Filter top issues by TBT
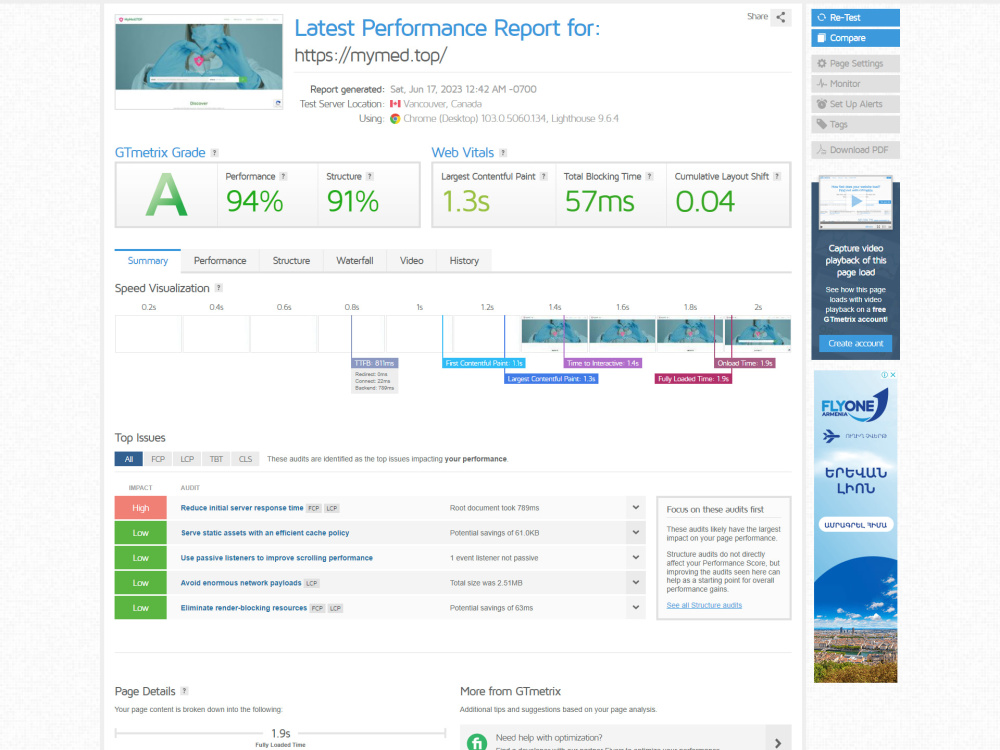Screen dimensions: 1000x750 click(216, 459)
